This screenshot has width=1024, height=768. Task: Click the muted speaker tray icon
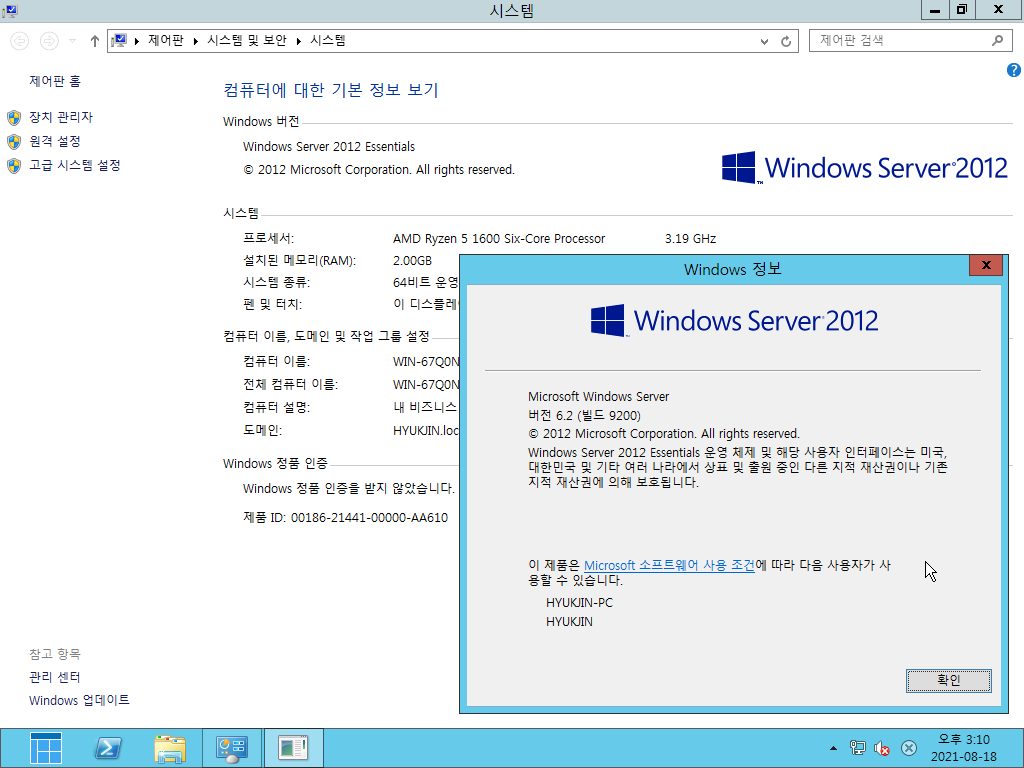pos(882,748)
